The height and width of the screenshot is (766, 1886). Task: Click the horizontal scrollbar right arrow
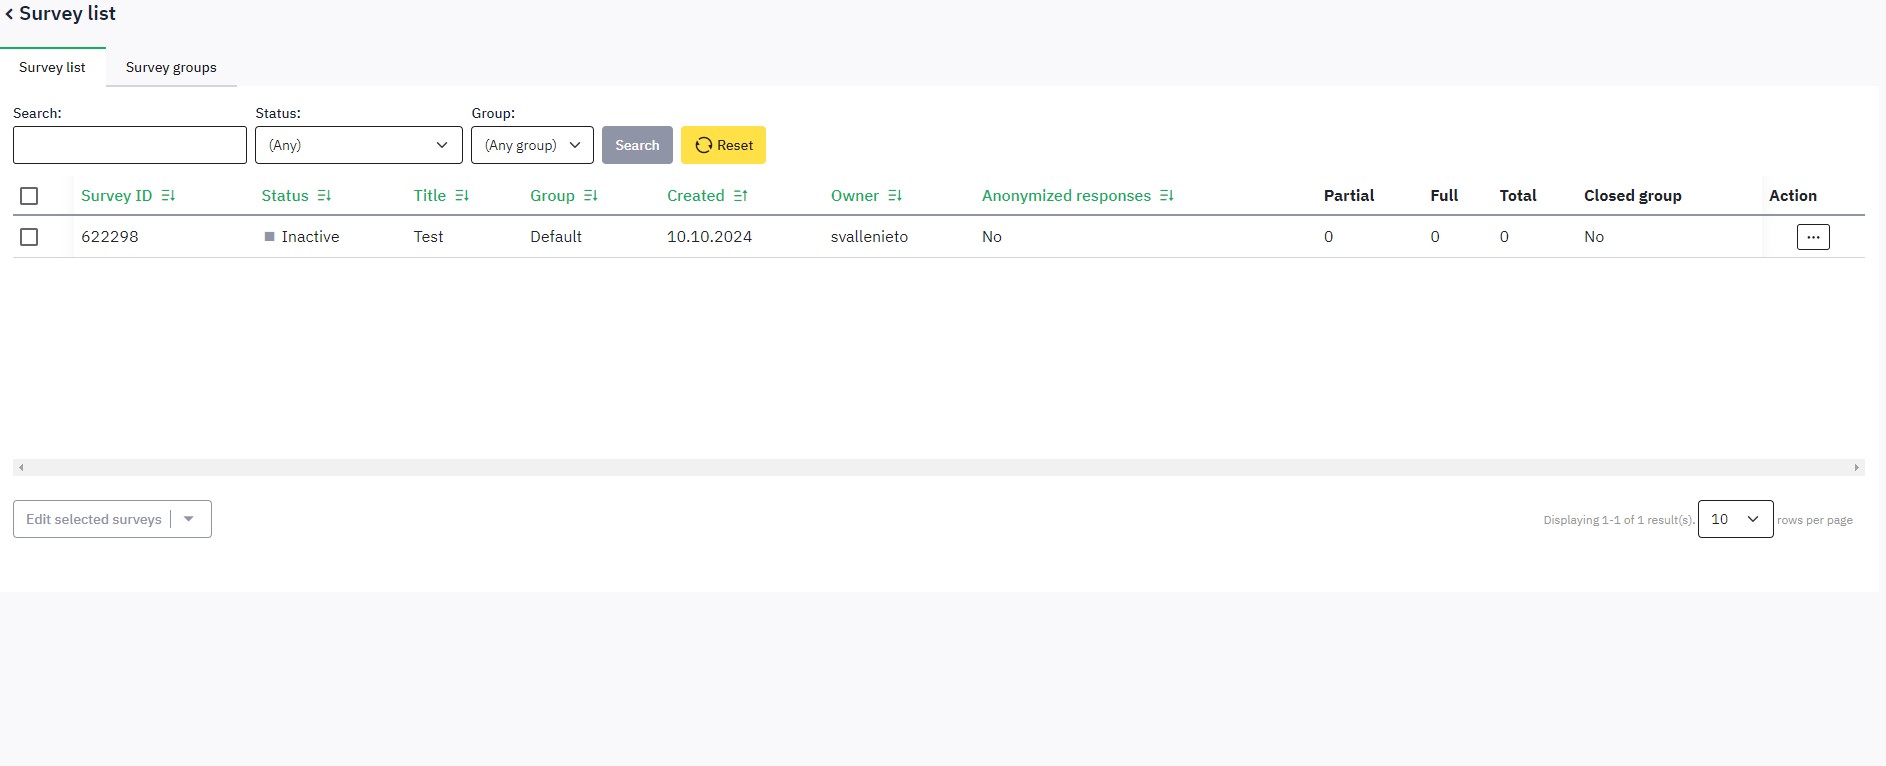(x=1857, y=467)
